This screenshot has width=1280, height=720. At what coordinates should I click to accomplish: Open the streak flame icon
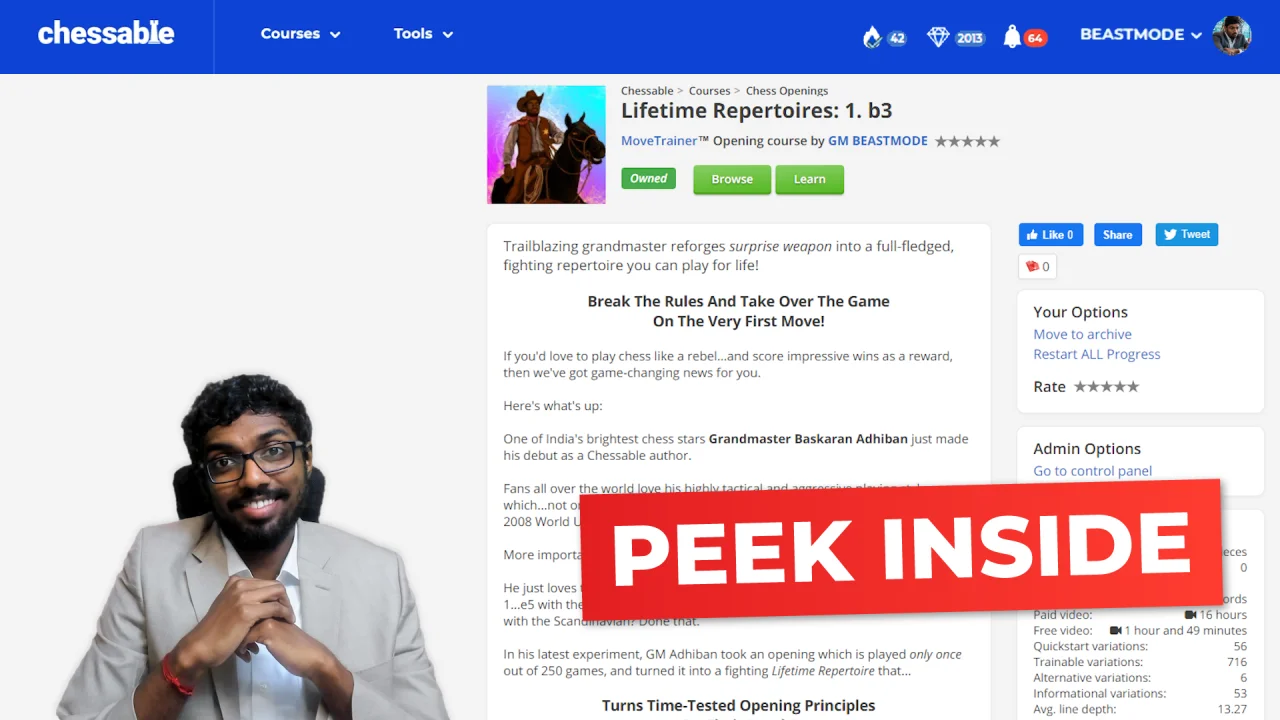(872, 37)
